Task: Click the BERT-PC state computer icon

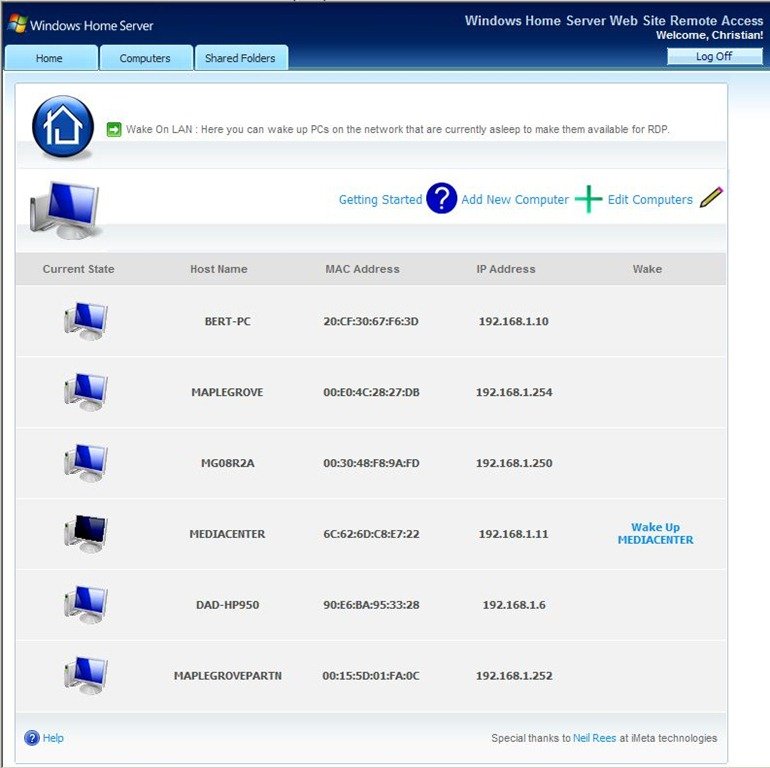Action: tap(86, 321)
